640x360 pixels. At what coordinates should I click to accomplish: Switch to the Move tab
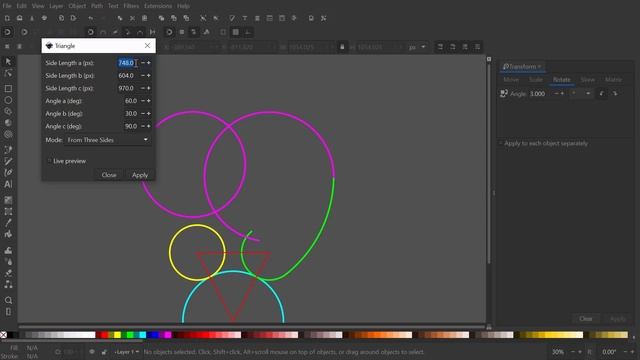coord(511,80)
